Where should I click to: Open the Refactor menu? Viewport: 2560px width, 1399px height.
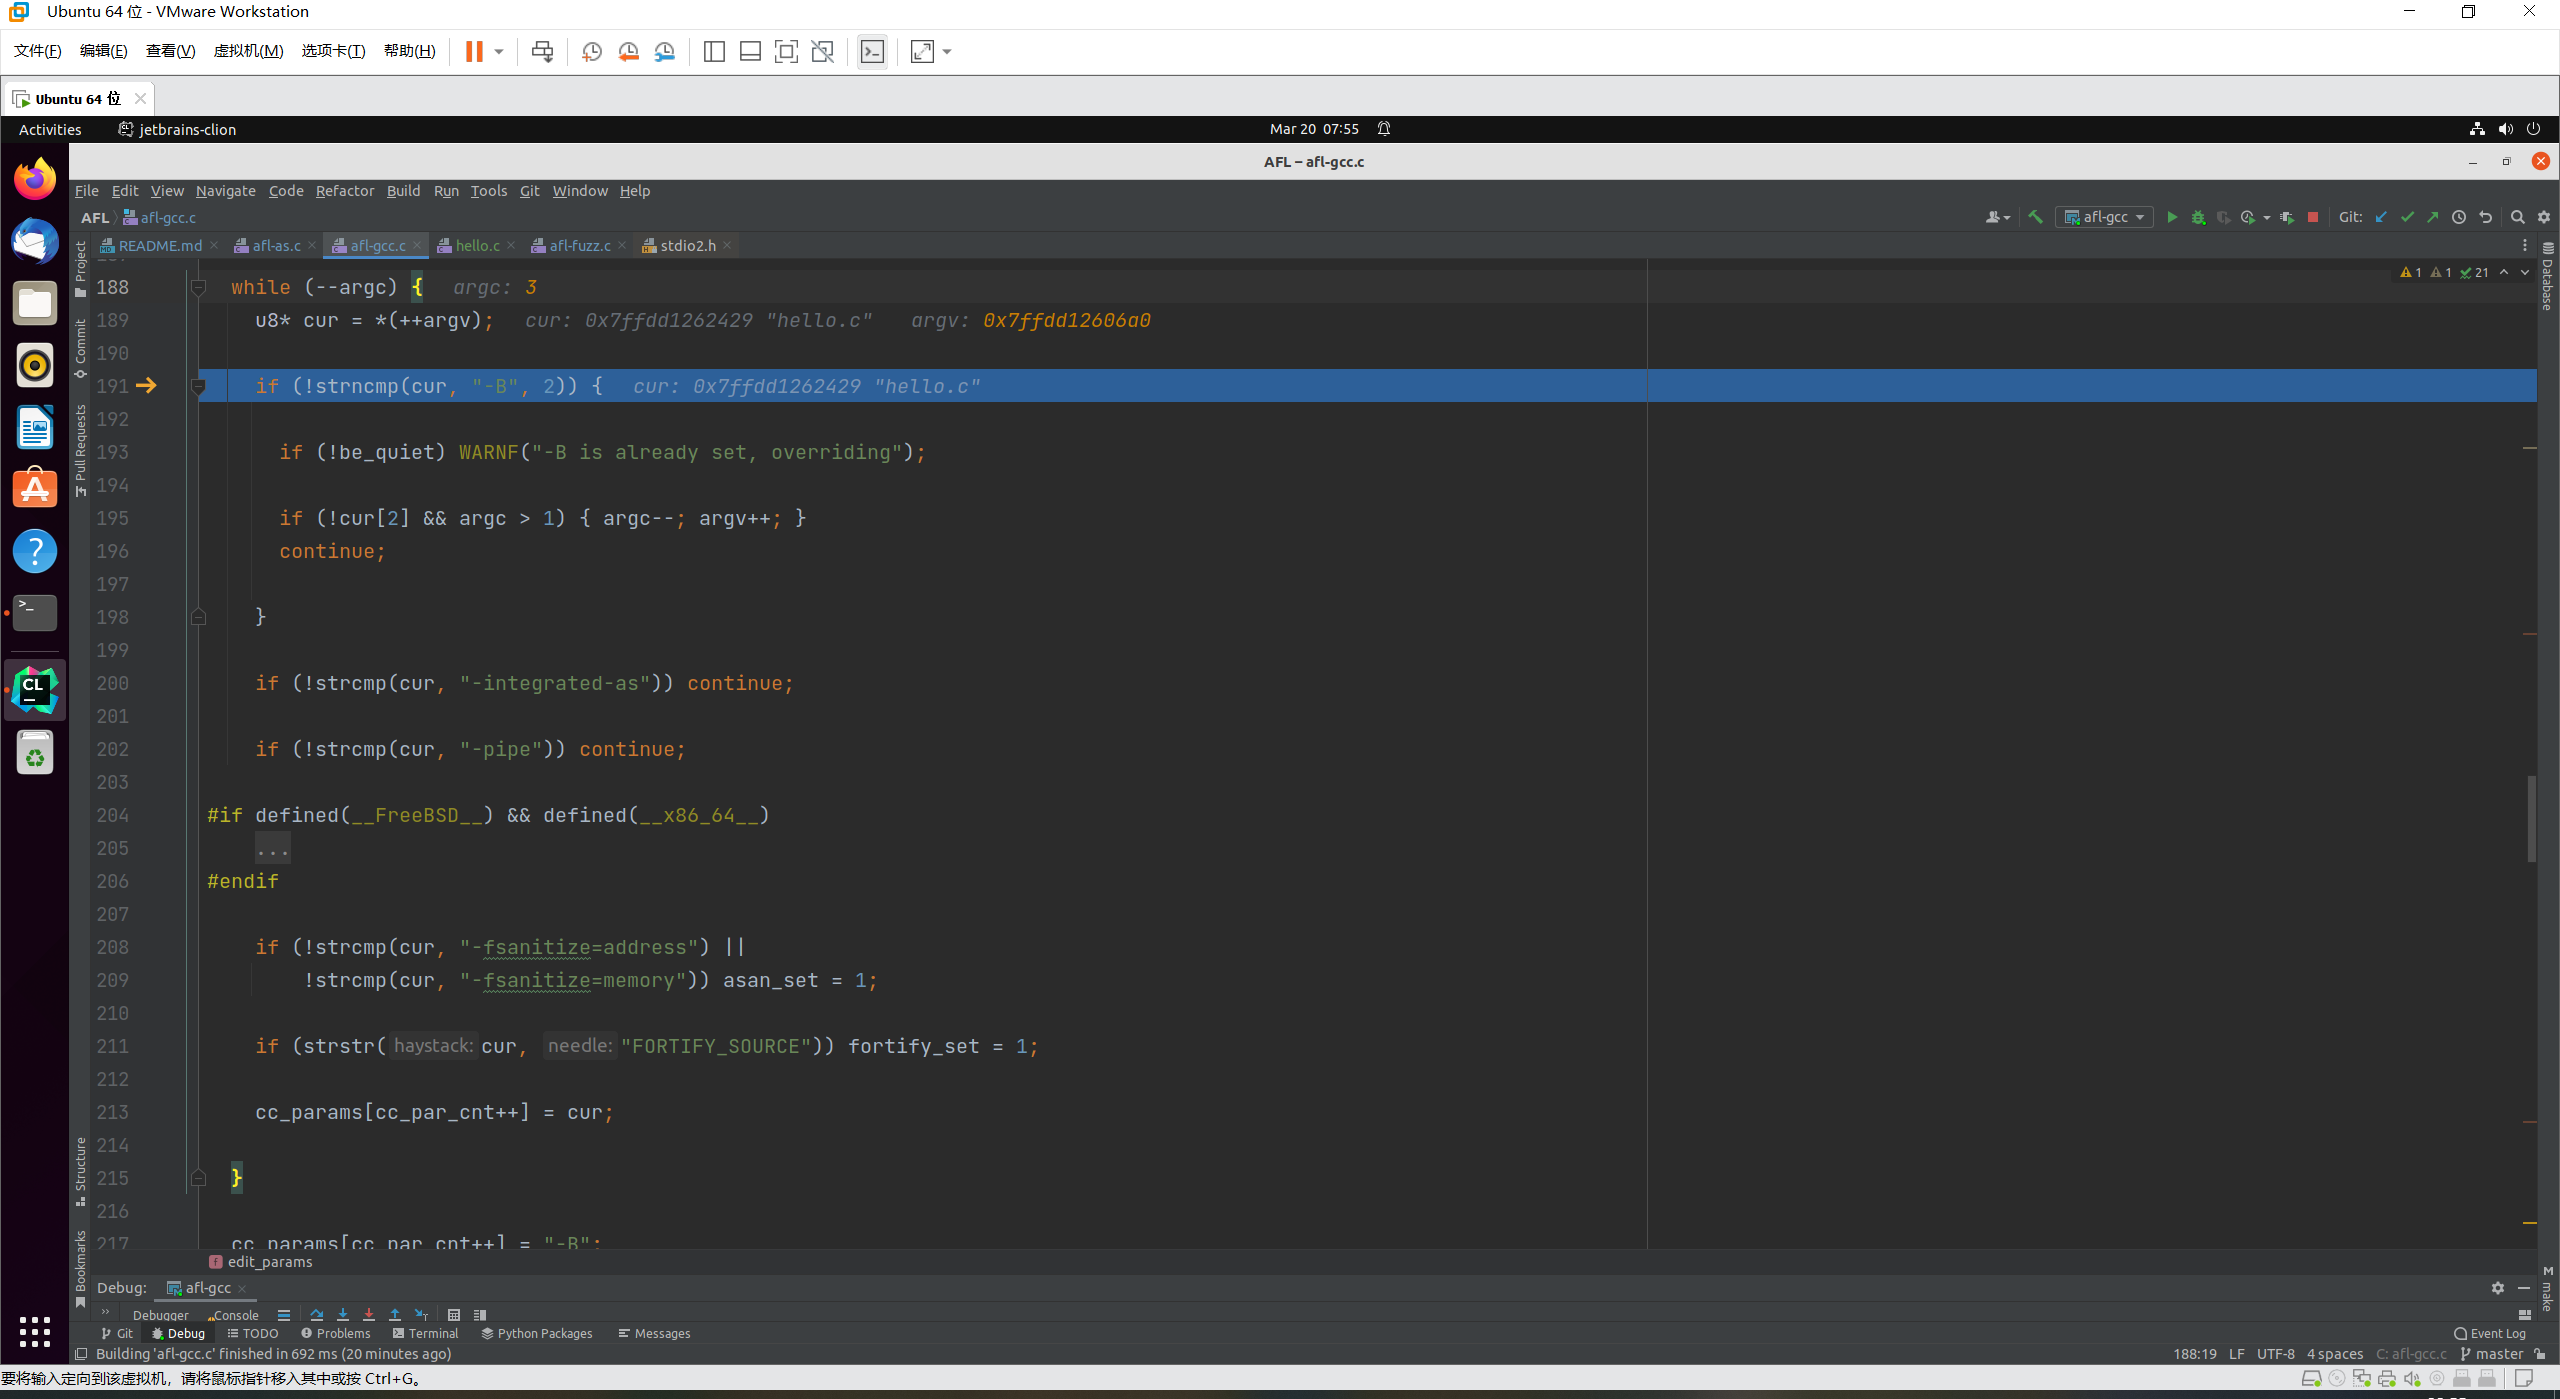[x=345, y=190]
